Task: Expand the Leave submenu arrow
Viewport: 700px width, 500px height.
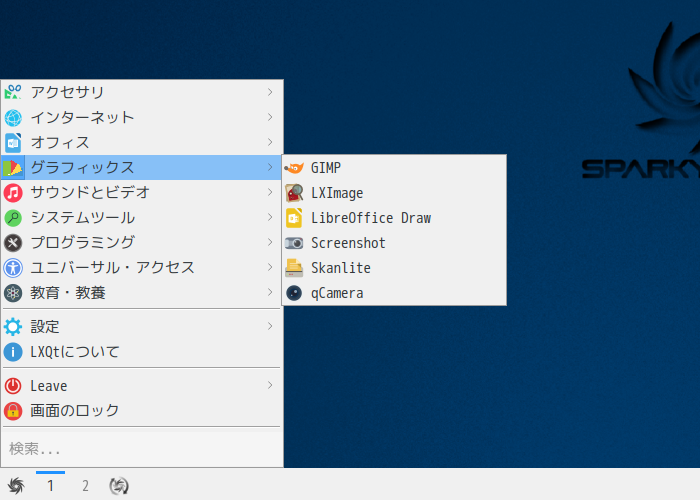Action: (x=270, y=385)
